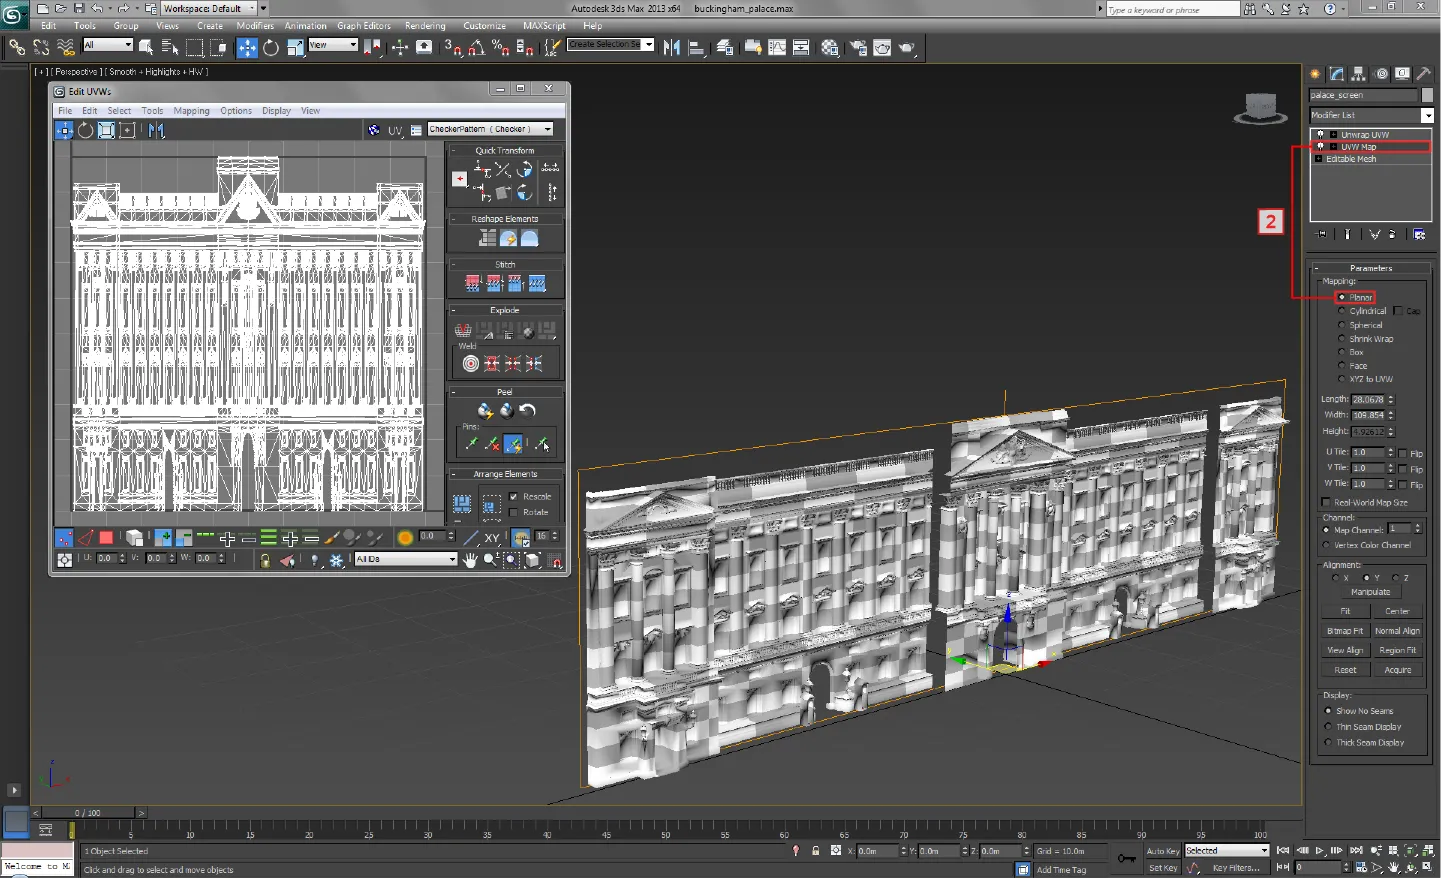The width and height of the screenshot is (1441, 878).
Task: Open the Pack Custom options in Arrange Elements
Action: pos(492,503)
